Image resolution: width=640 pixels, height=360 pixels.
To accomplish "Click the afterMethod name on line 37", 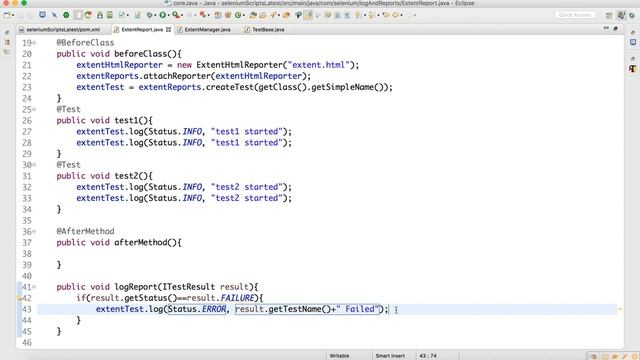I will 140,242.
